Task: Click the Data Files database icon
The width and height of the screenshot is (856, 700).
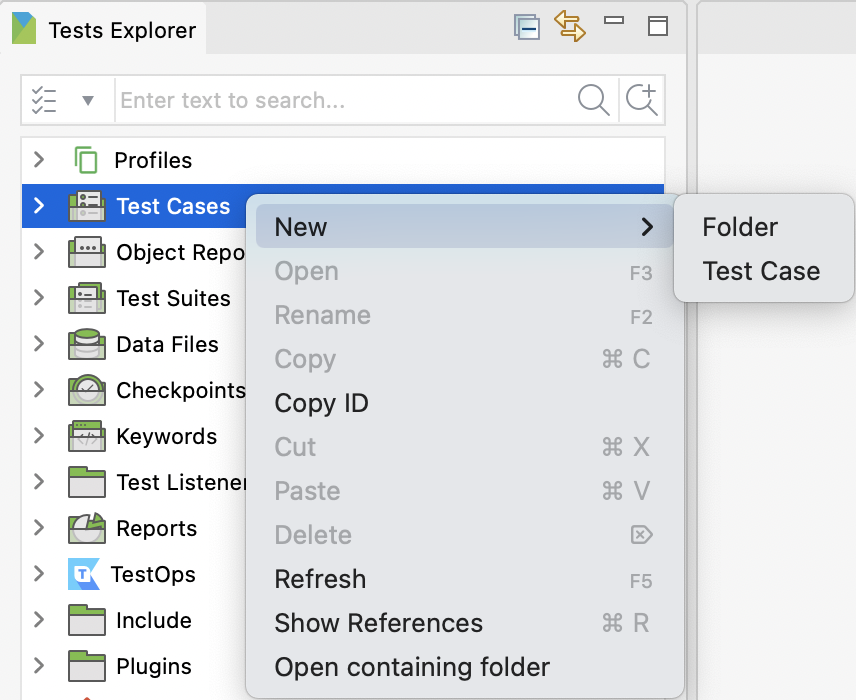Action: 85,344
